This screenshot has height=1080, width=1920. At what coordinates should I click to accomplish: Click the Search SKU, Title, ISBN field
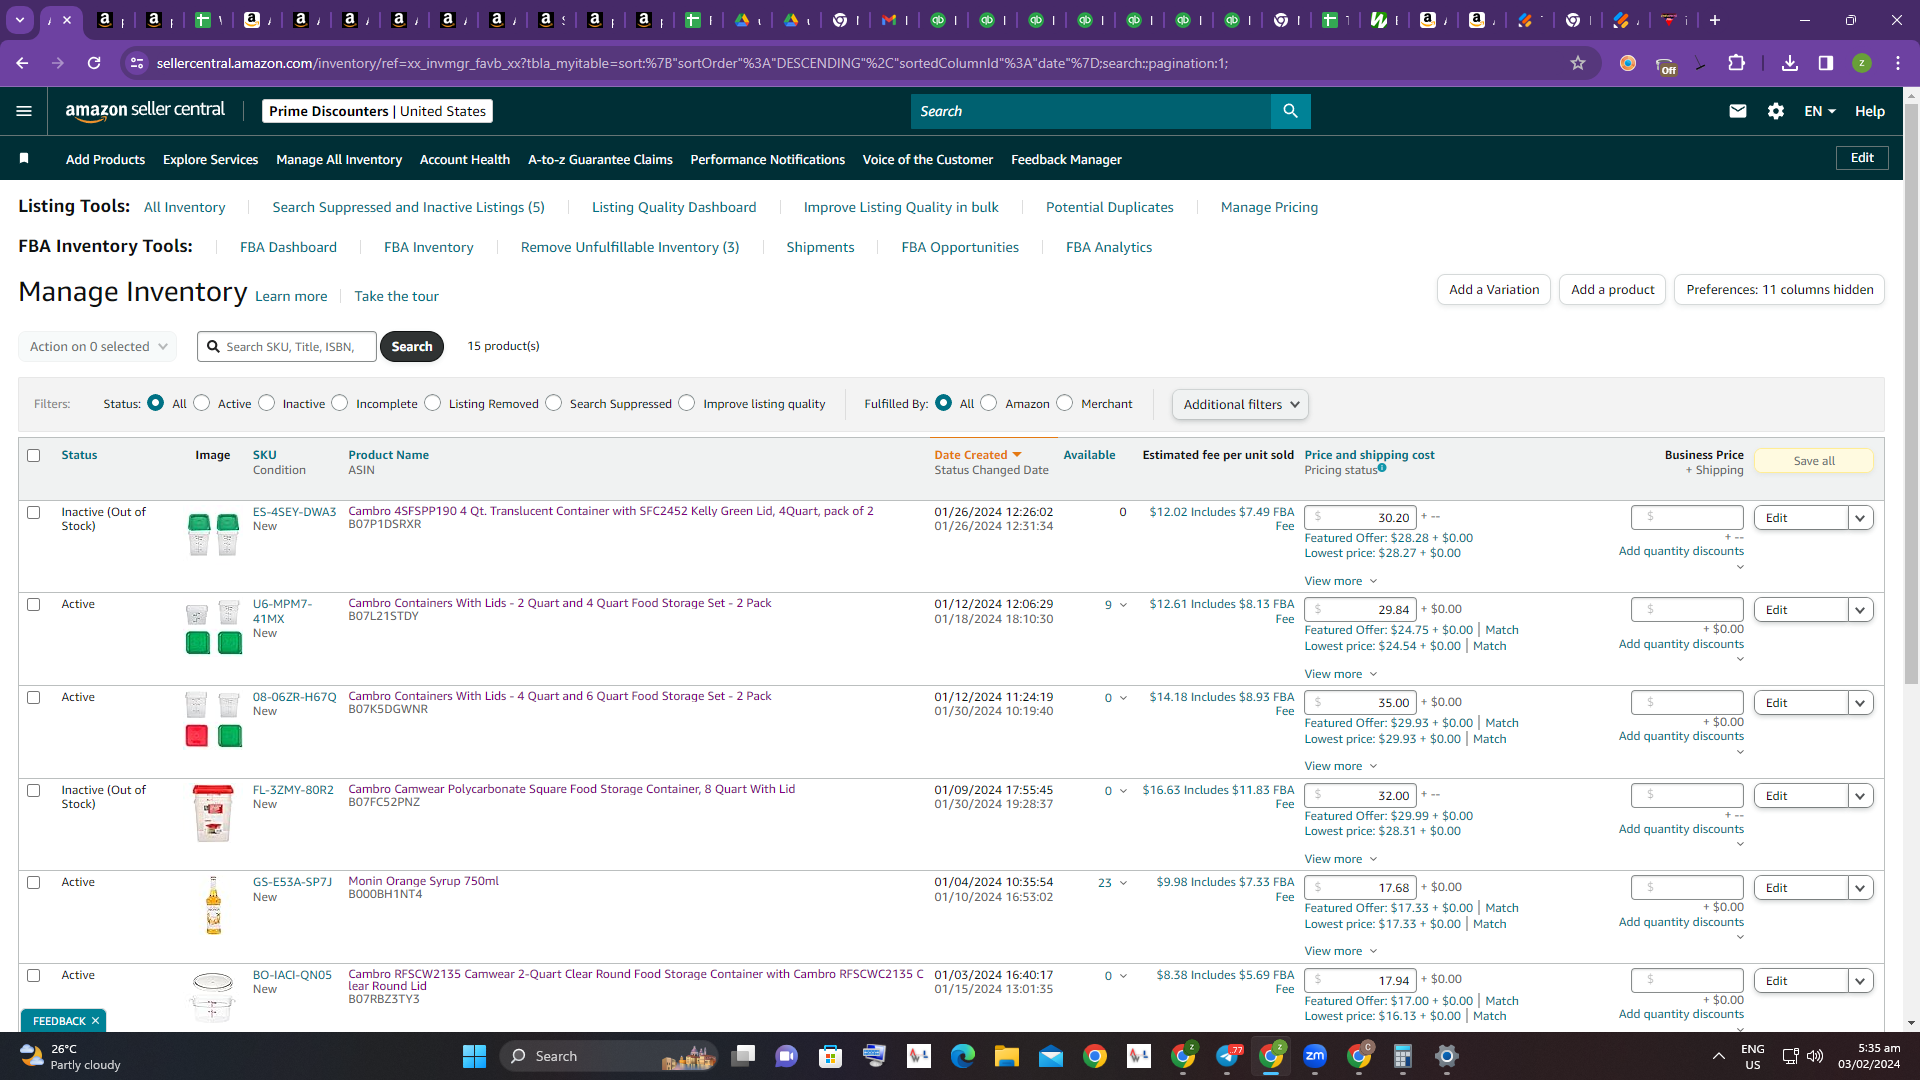click(x=287, y=346)
